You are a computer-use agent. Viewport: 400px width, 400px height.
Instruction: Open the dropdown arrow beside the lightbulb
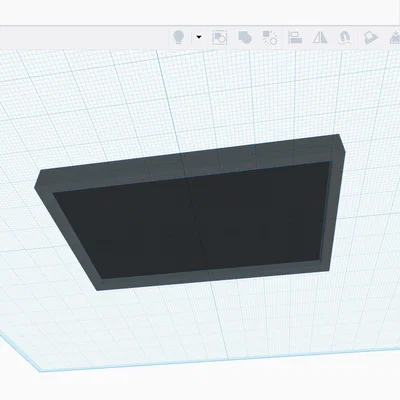[x=199, y=37]
